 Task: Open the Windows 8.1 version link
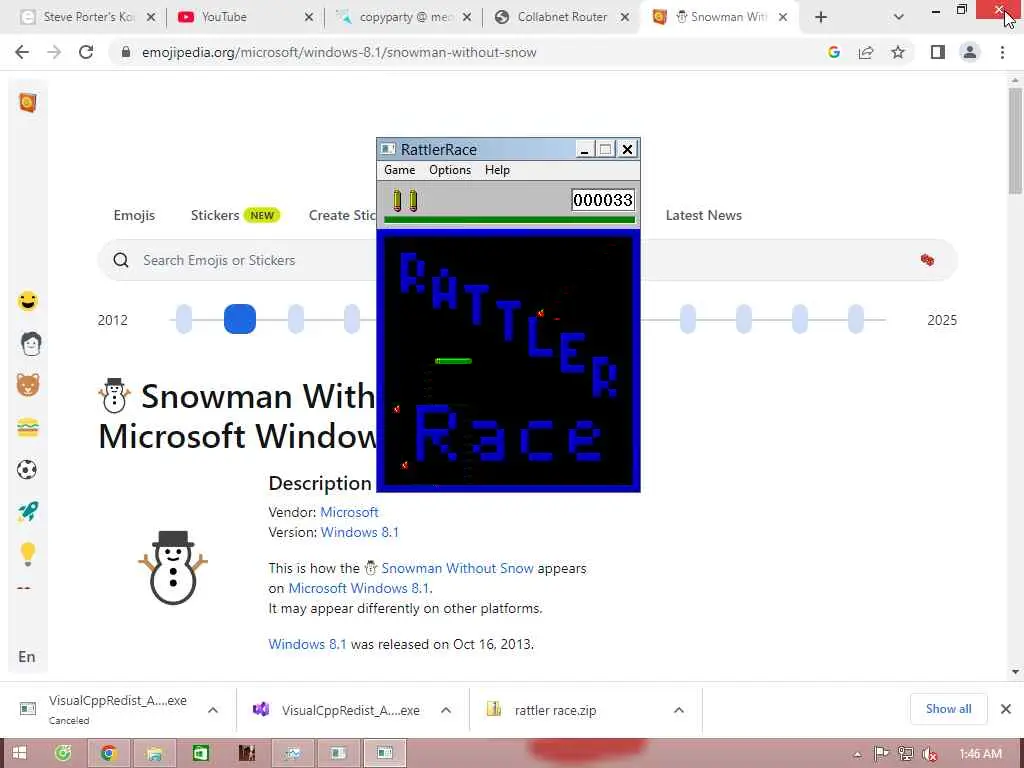(x=359, y=532)
